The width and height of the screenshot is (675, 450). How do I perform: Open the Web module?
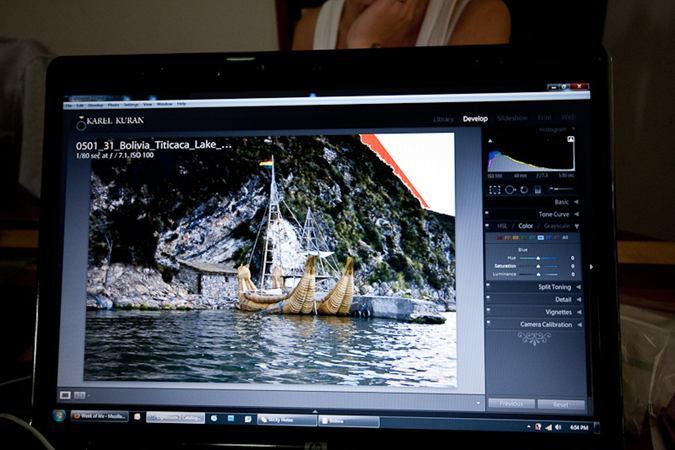pos(568,117)
